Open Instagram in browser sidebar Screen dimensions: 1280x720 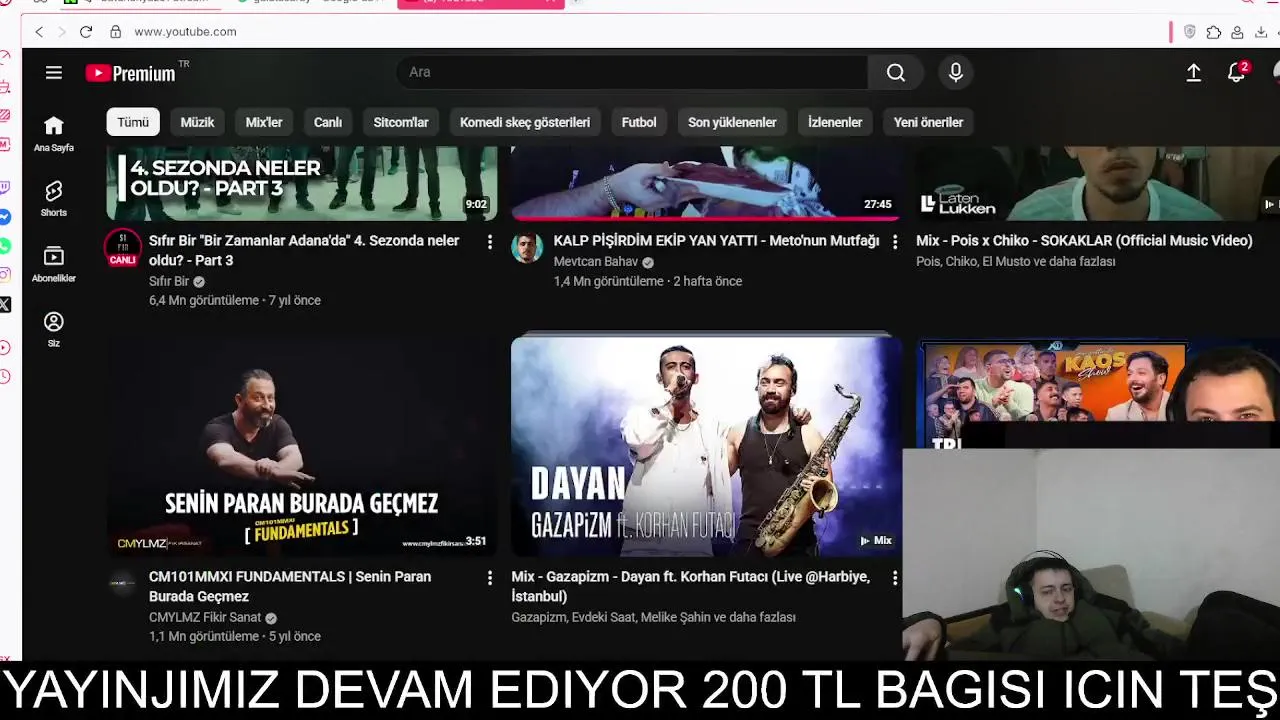(x=6, y=274)
